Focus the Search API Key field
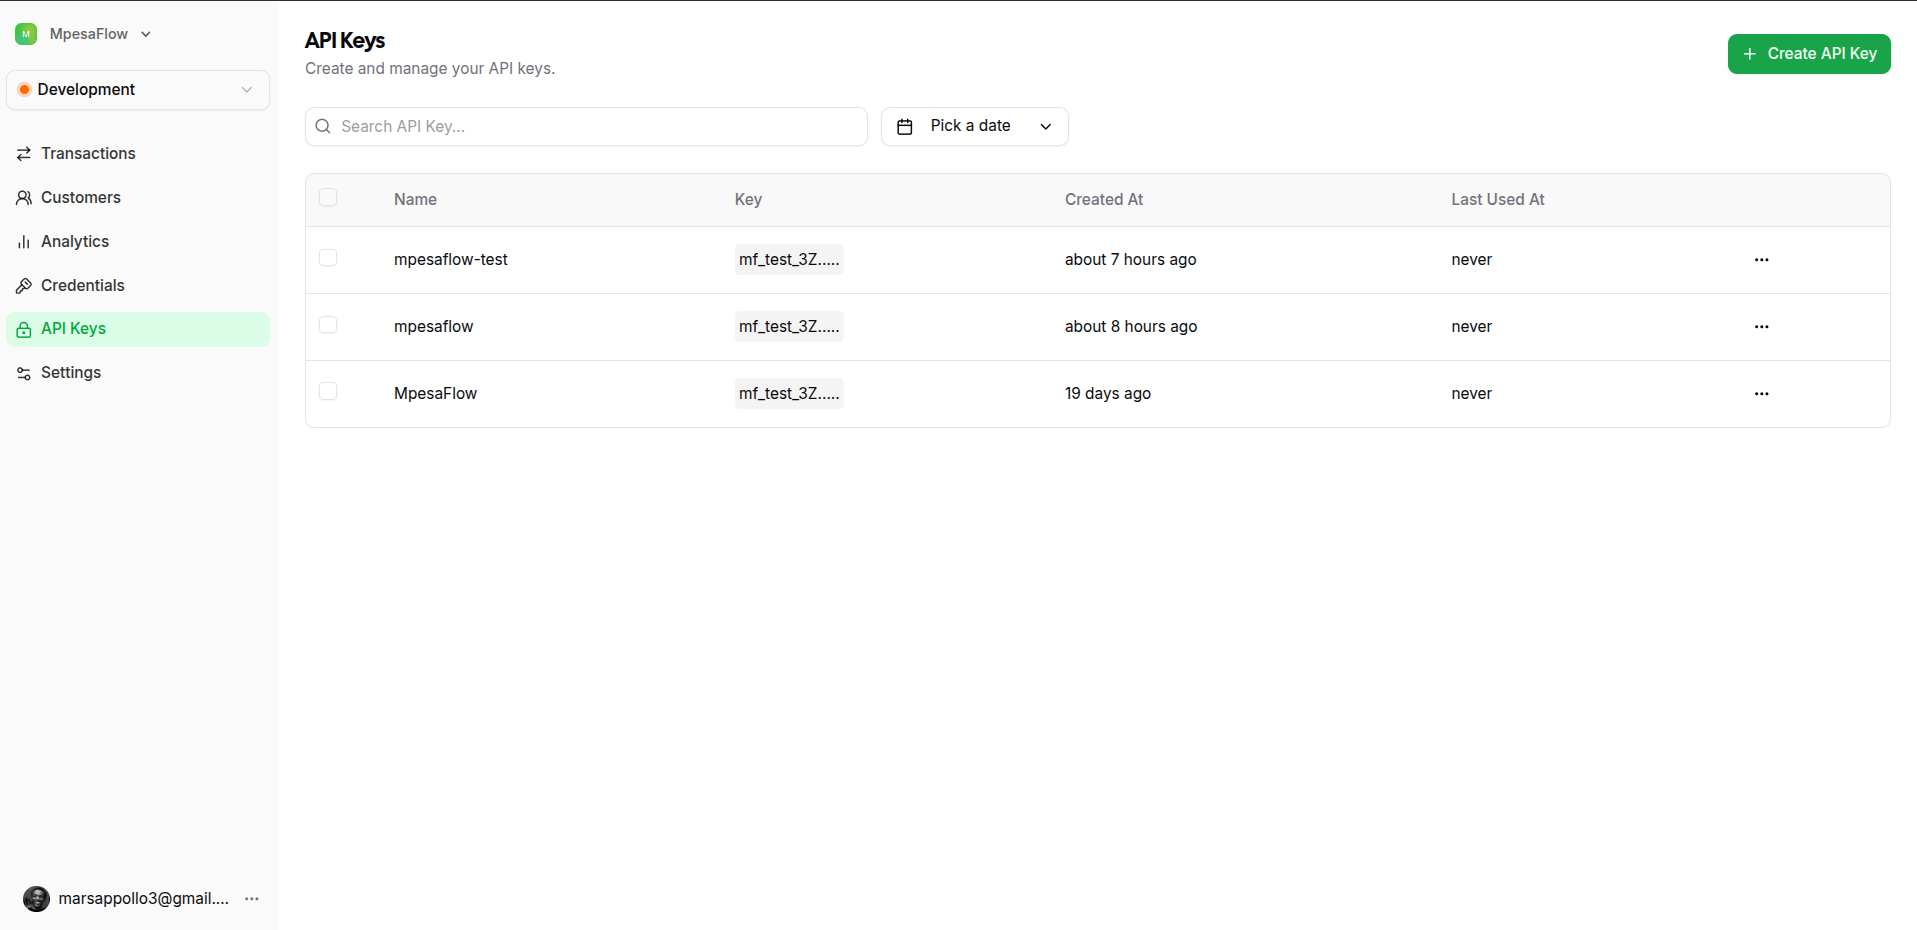The height and width of the screenshot is (930, 1917). click(x=586, y=127)
